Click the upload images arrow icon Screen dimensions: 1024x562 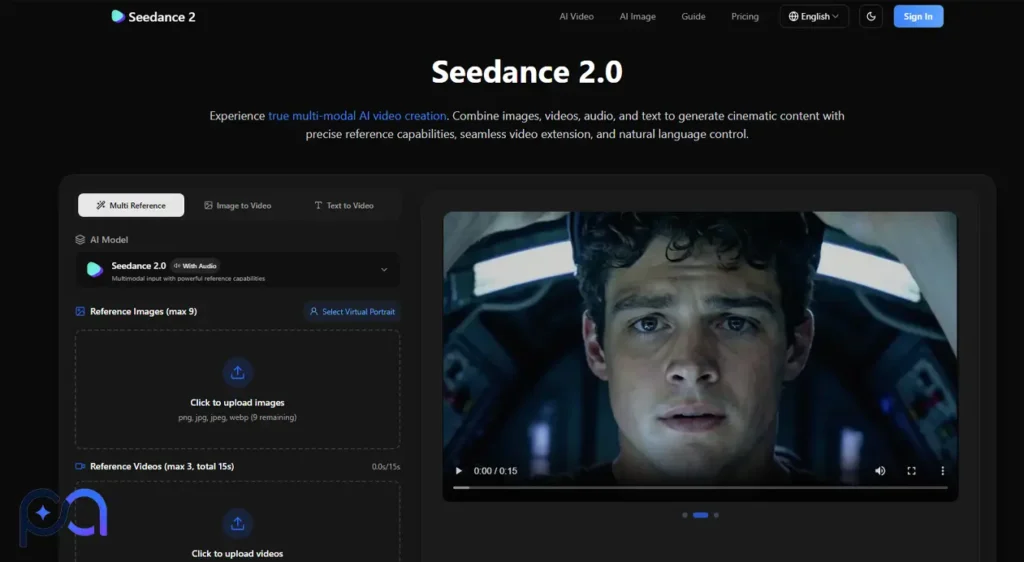[237, 372]
